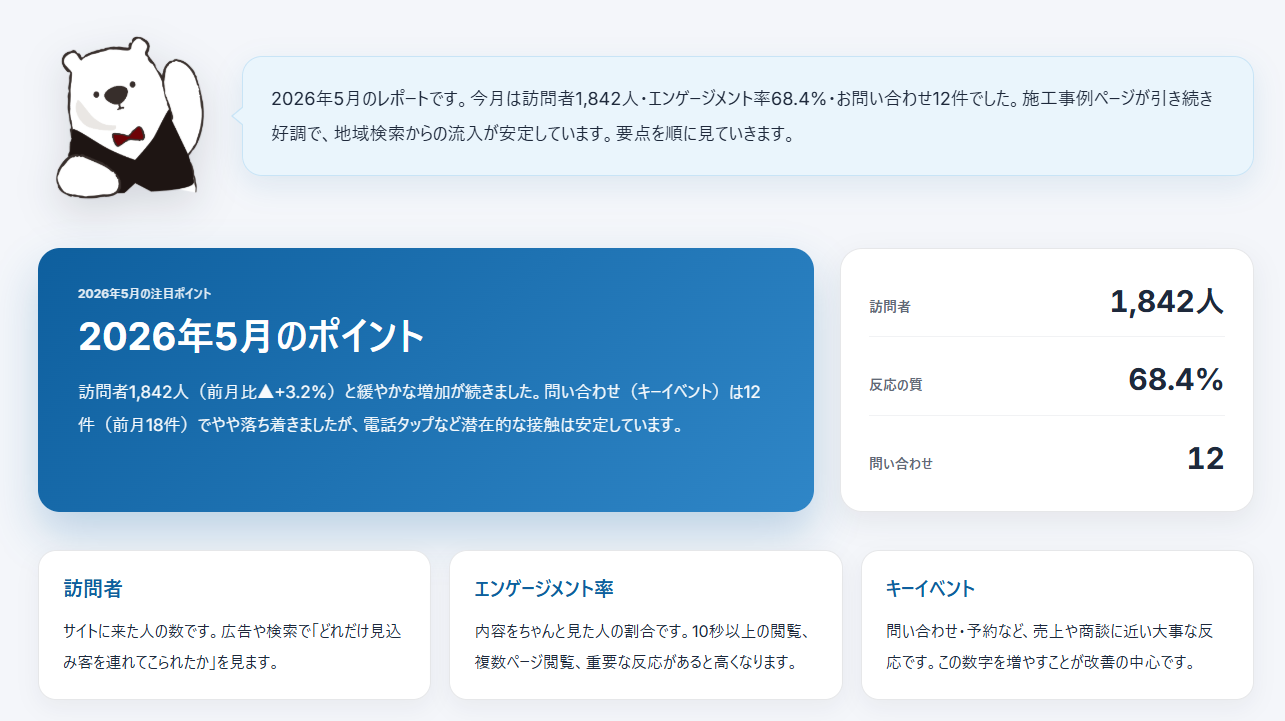
Task: Click the 訪問者 label in the stats card
Action: (x=890, y=307)
